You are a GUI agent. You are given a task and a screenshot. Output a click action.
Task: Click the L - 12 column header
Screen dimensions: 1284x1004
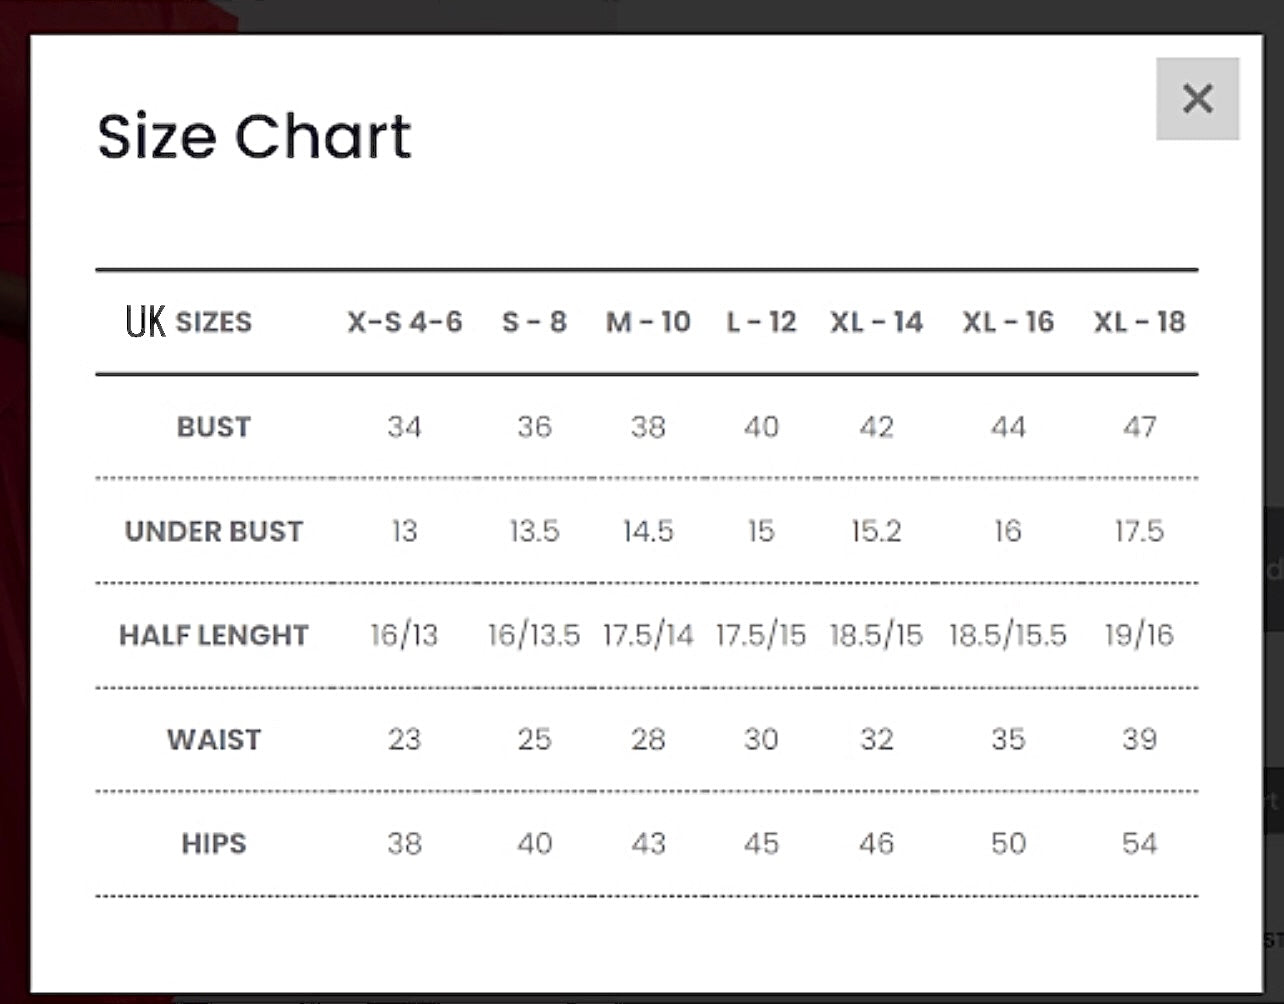pos(761,322)
